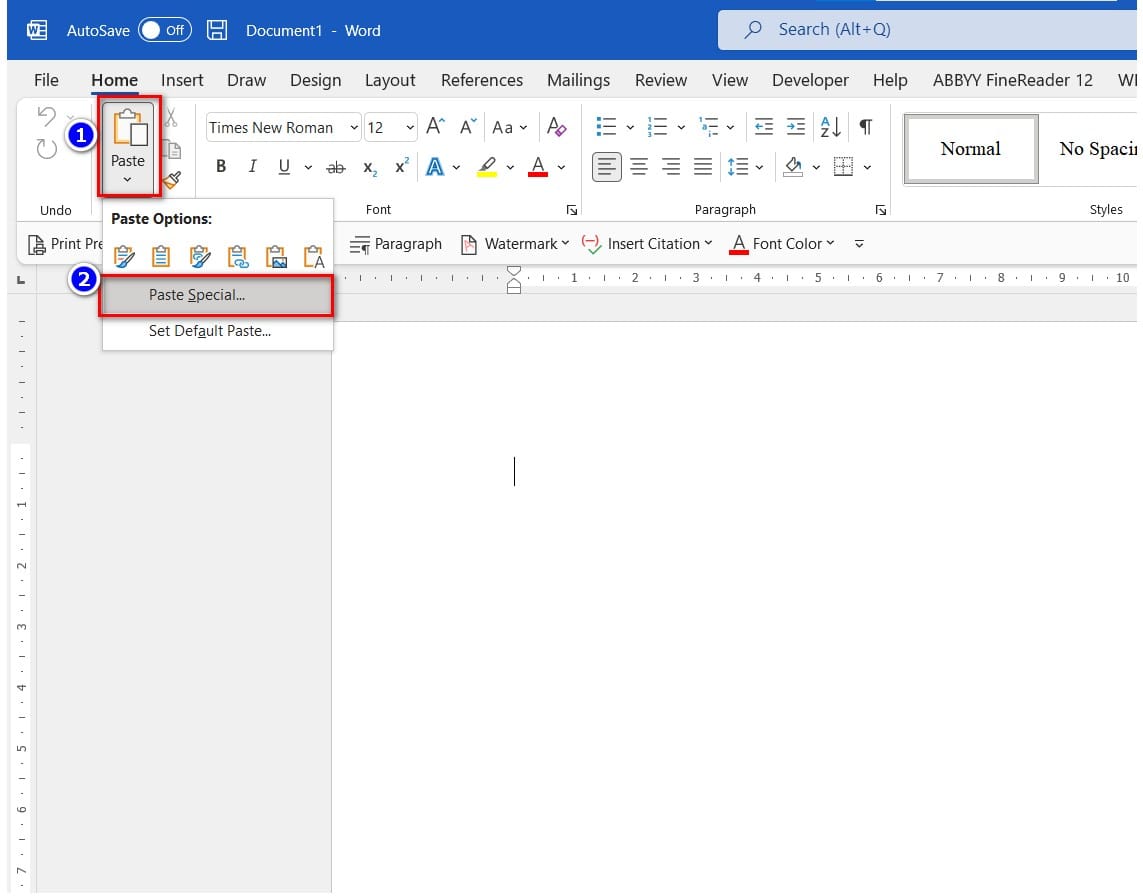Screen dimensions: 1143x896
Task: Click the Justify alignment icon
Action: click(x=703, y=167)
